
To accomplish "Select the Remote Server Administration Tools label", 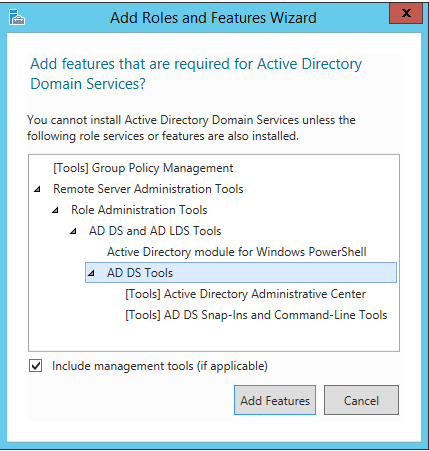I will (x=148, y=189).
